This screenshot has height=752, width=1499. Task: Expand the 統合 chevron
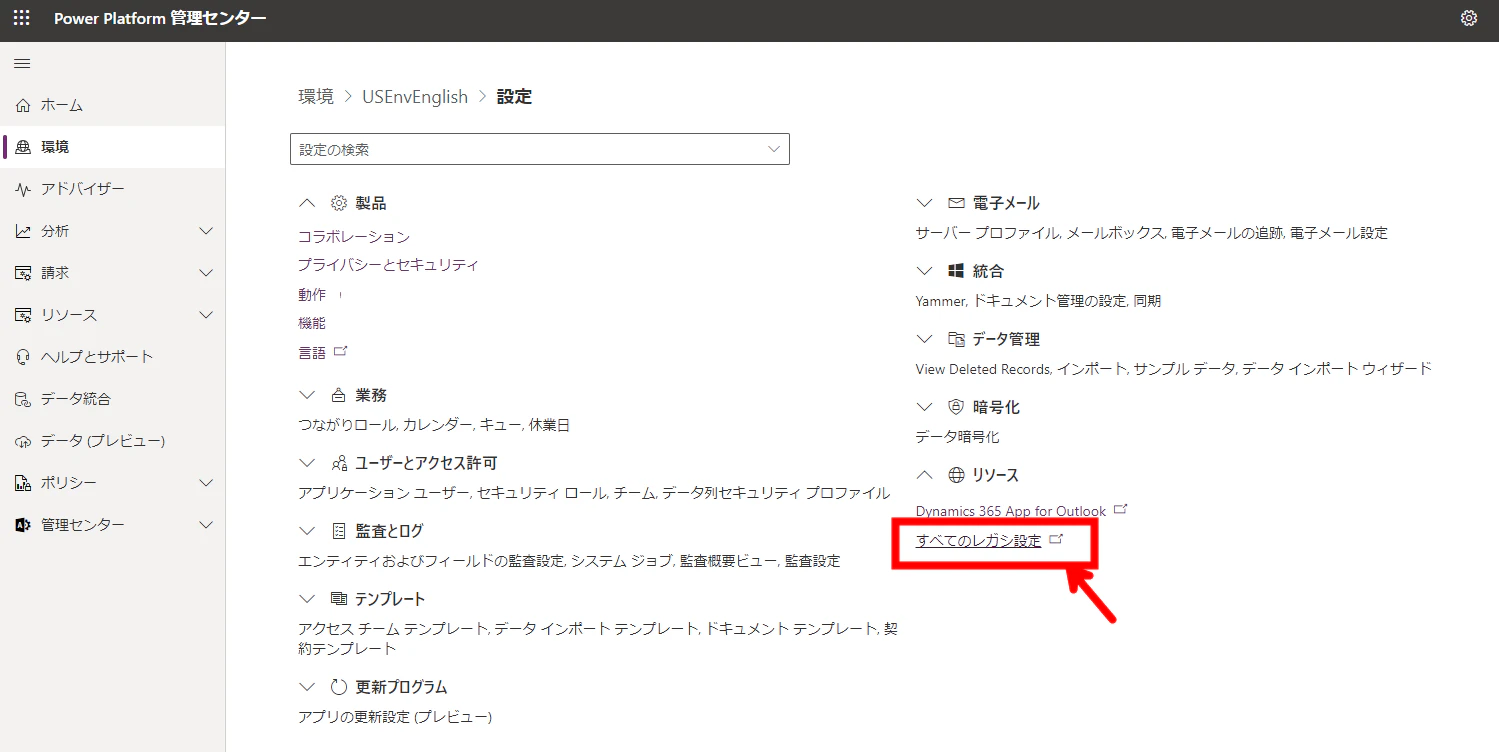pos(925,271)
